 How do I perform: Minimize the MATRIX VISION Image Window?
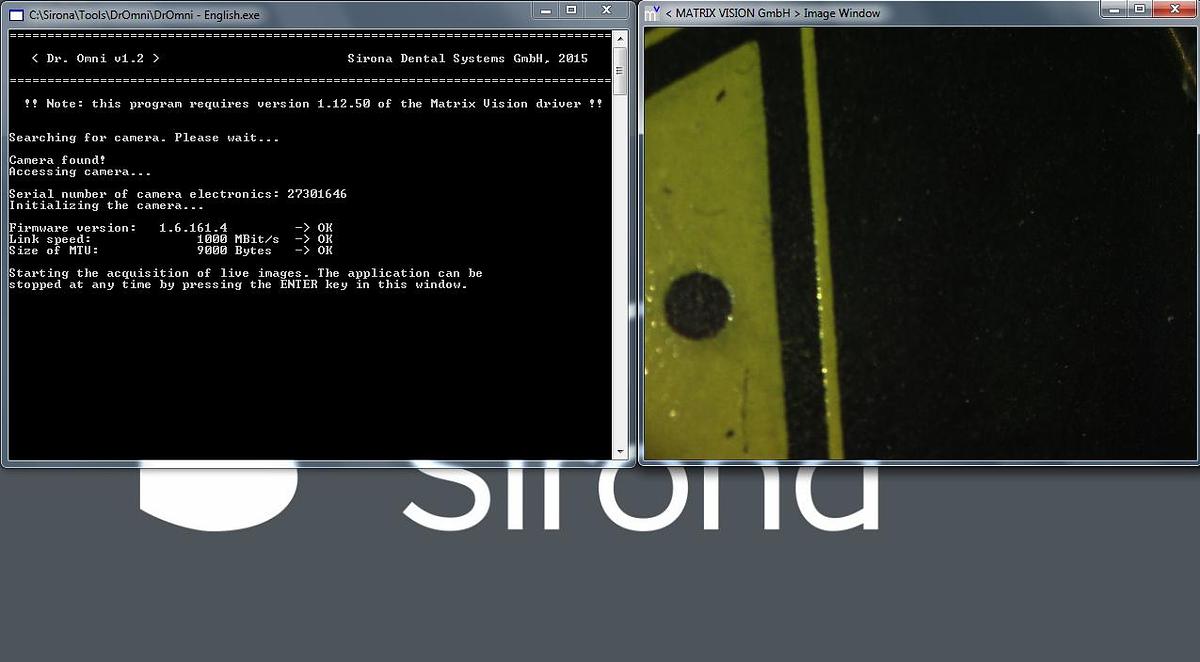1114,8
